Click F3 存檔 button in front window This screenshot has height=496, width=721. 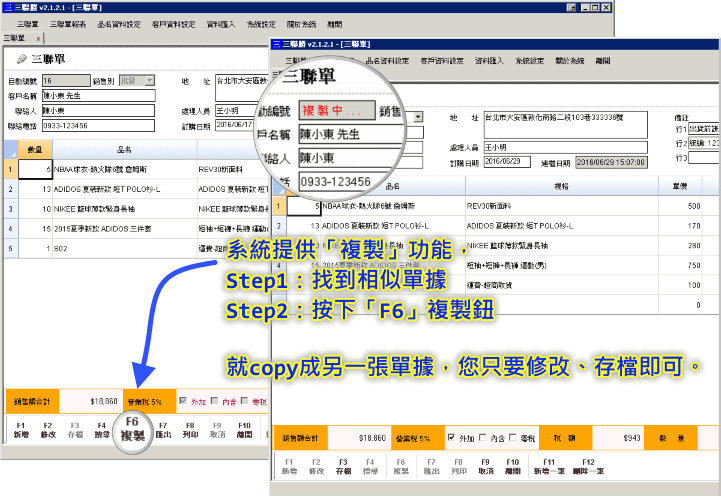(343, 467)
